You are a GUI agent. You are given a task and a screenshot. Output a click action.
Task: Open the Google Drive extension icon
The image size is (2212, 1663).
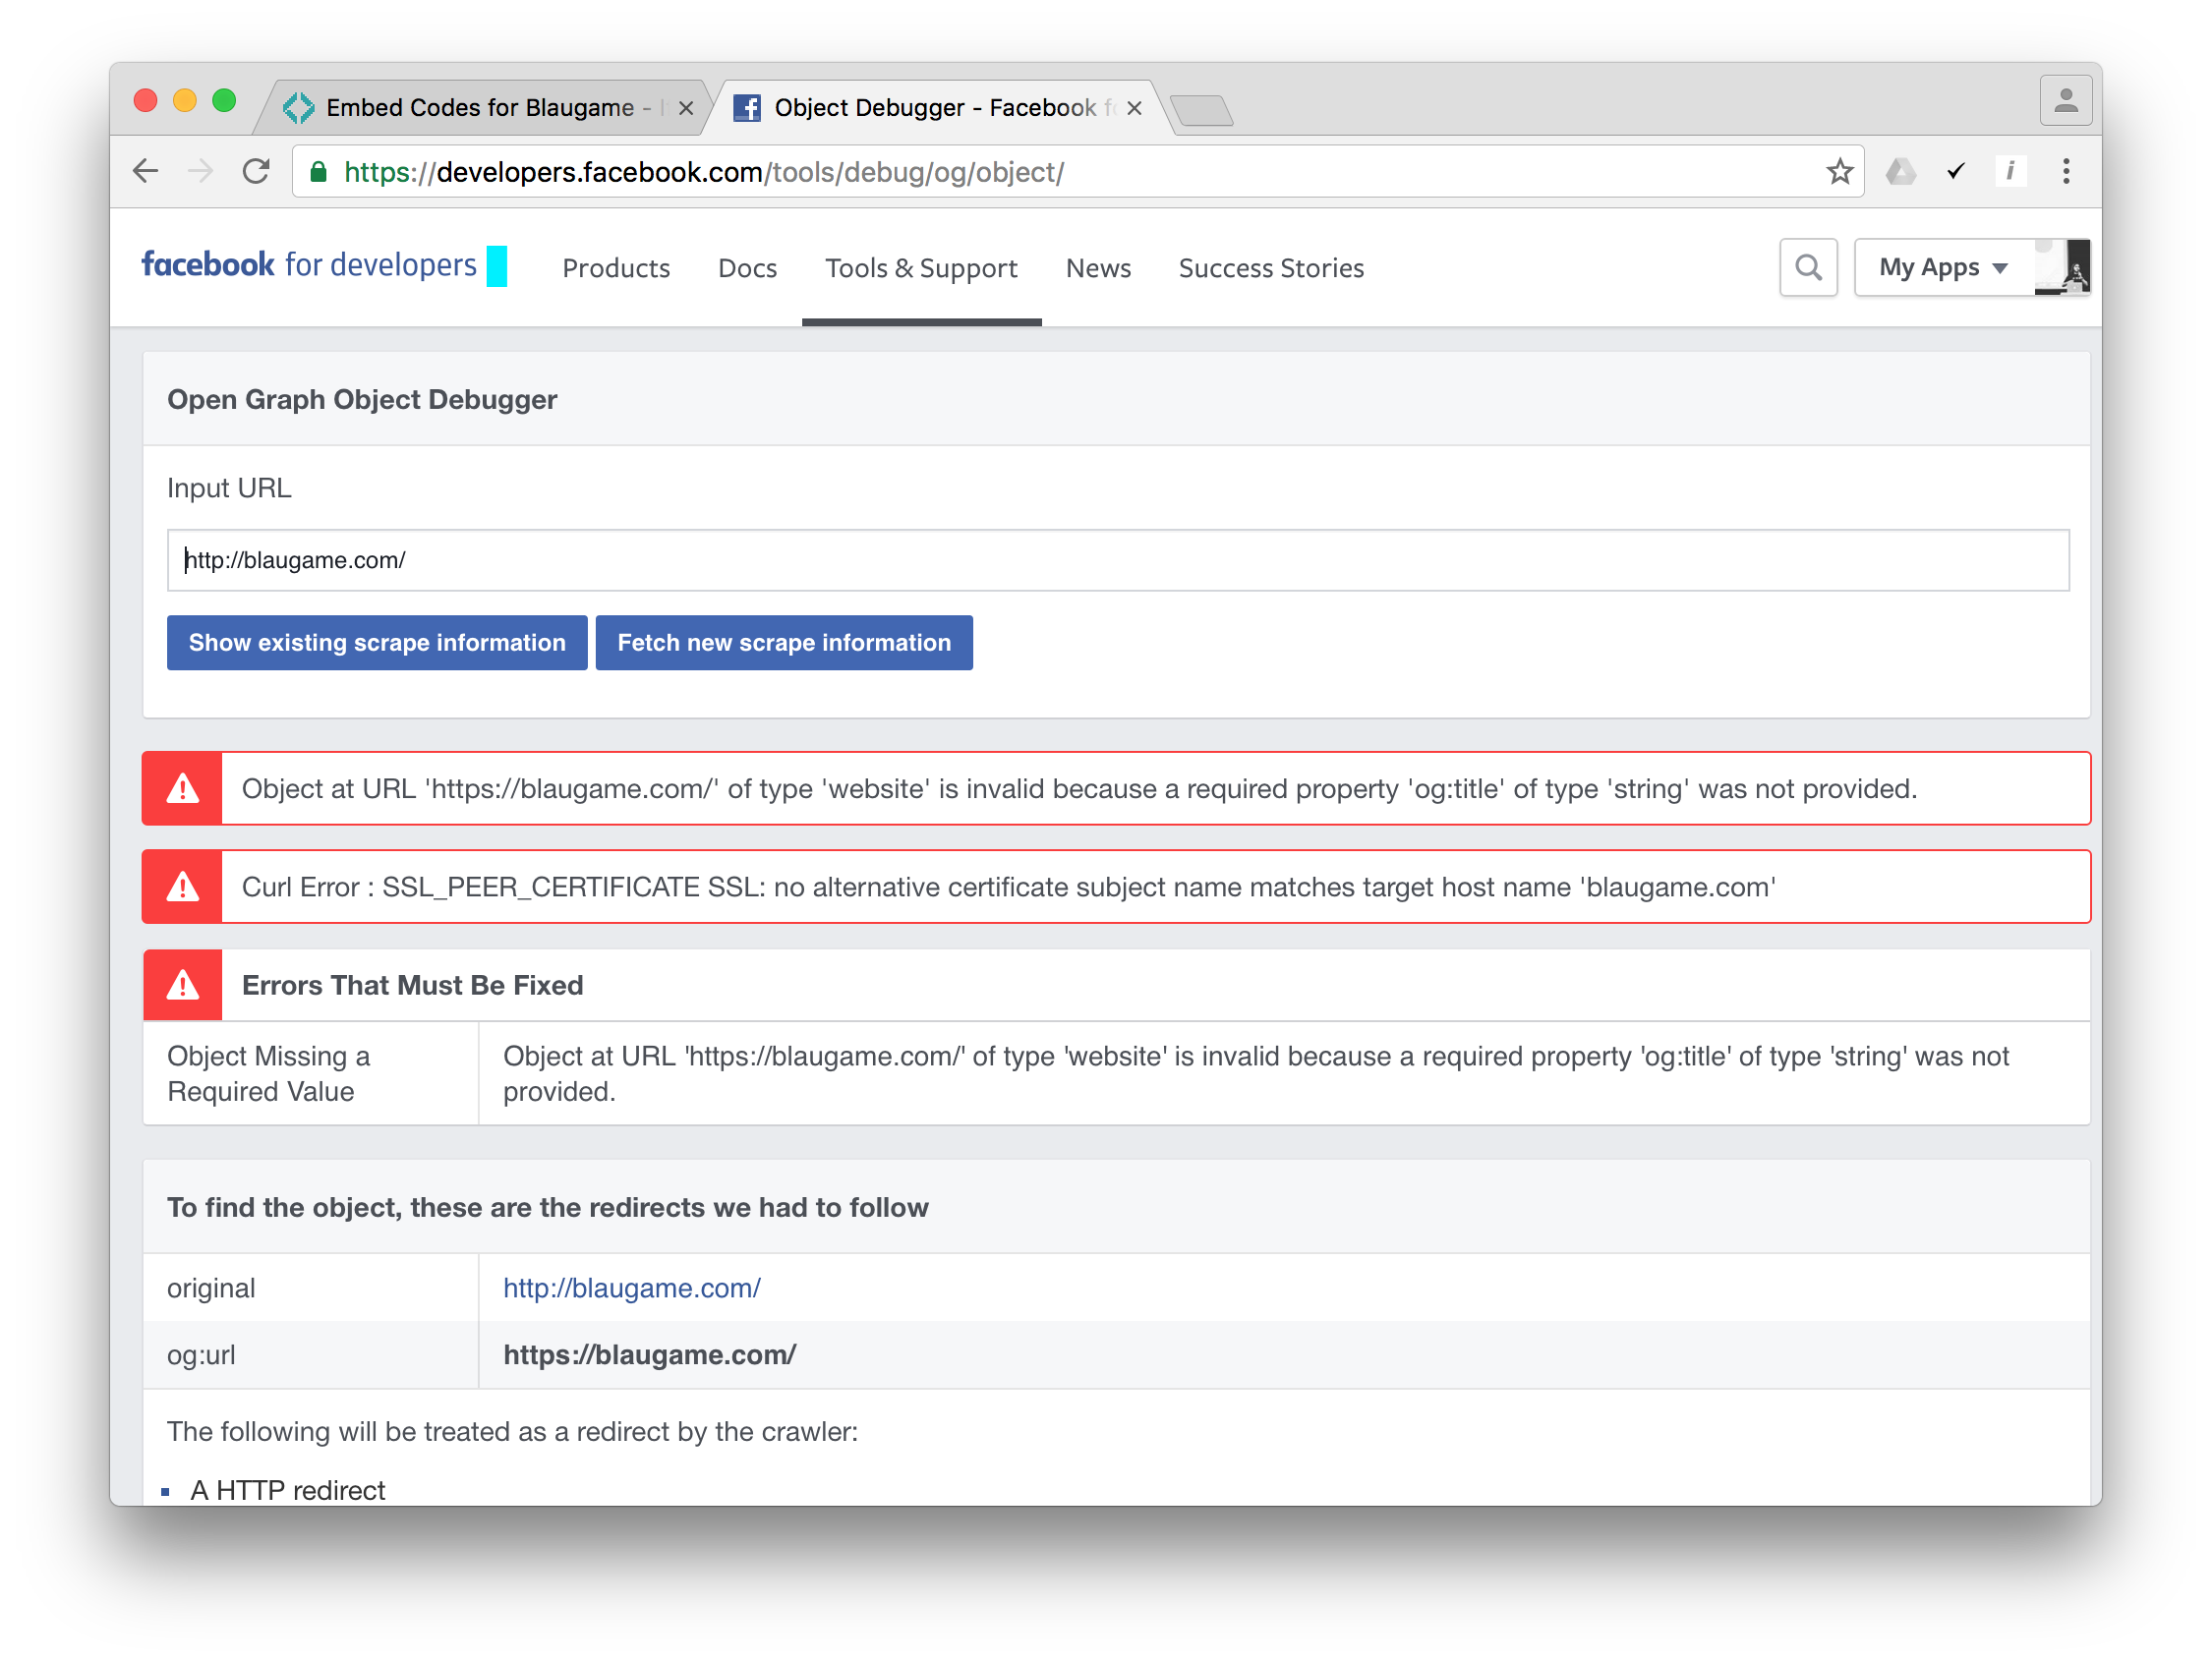[1900, 172]
